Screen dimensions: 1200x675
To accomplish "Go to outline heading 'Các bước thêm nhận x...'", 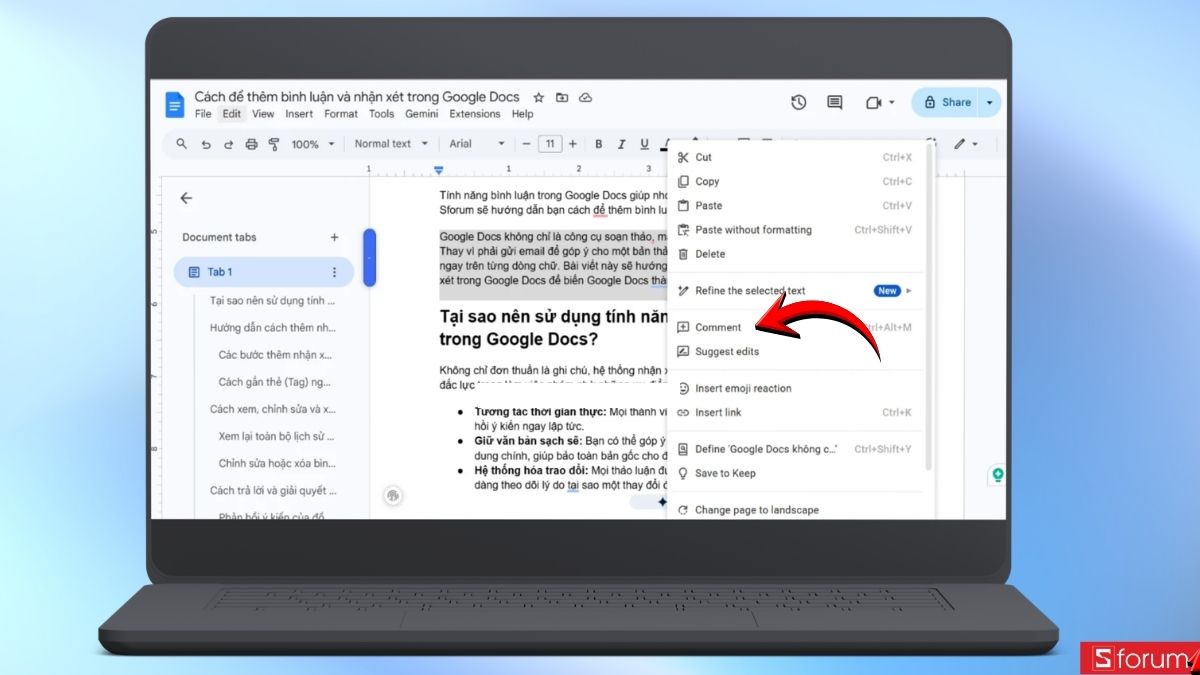I will pyautogui.click(x=275, y=355).
